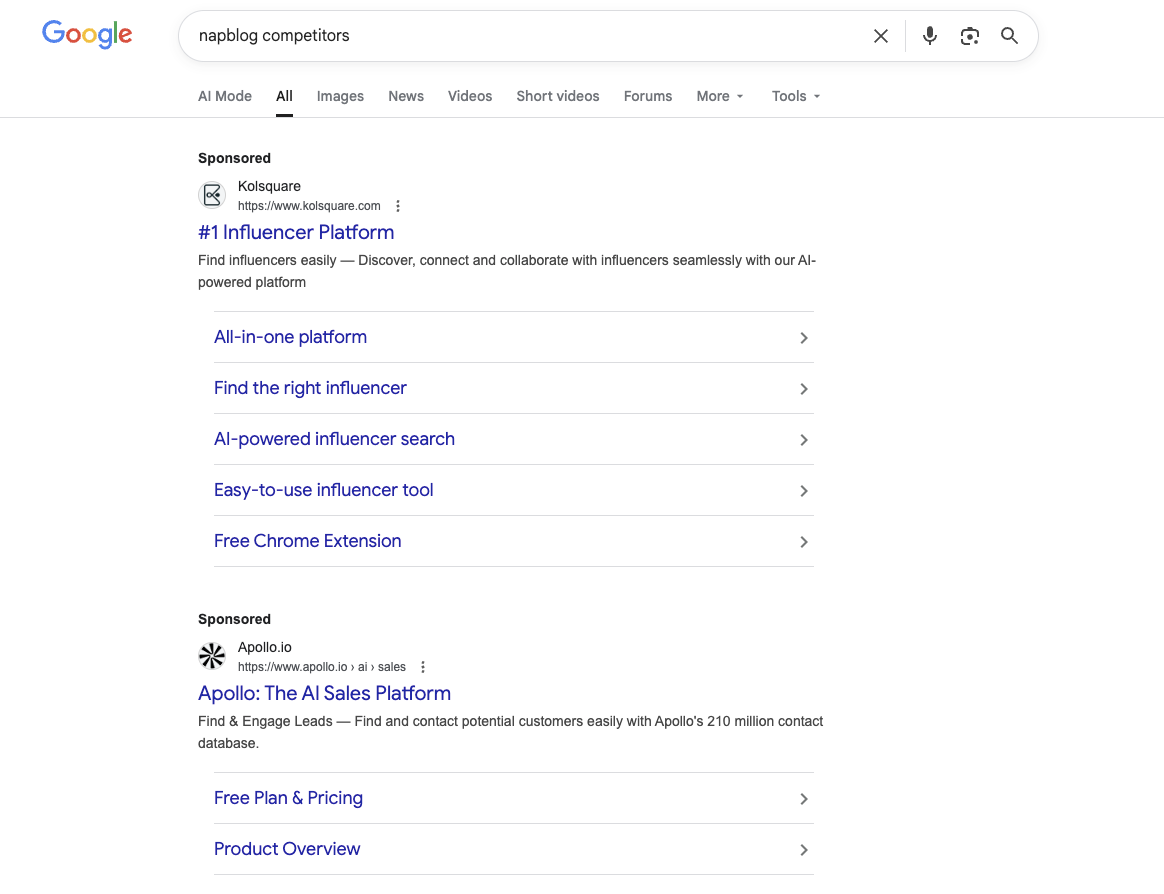Open Search by image camera icon
The width and height of the screenshot is (1164, 894).
[969, 36]
